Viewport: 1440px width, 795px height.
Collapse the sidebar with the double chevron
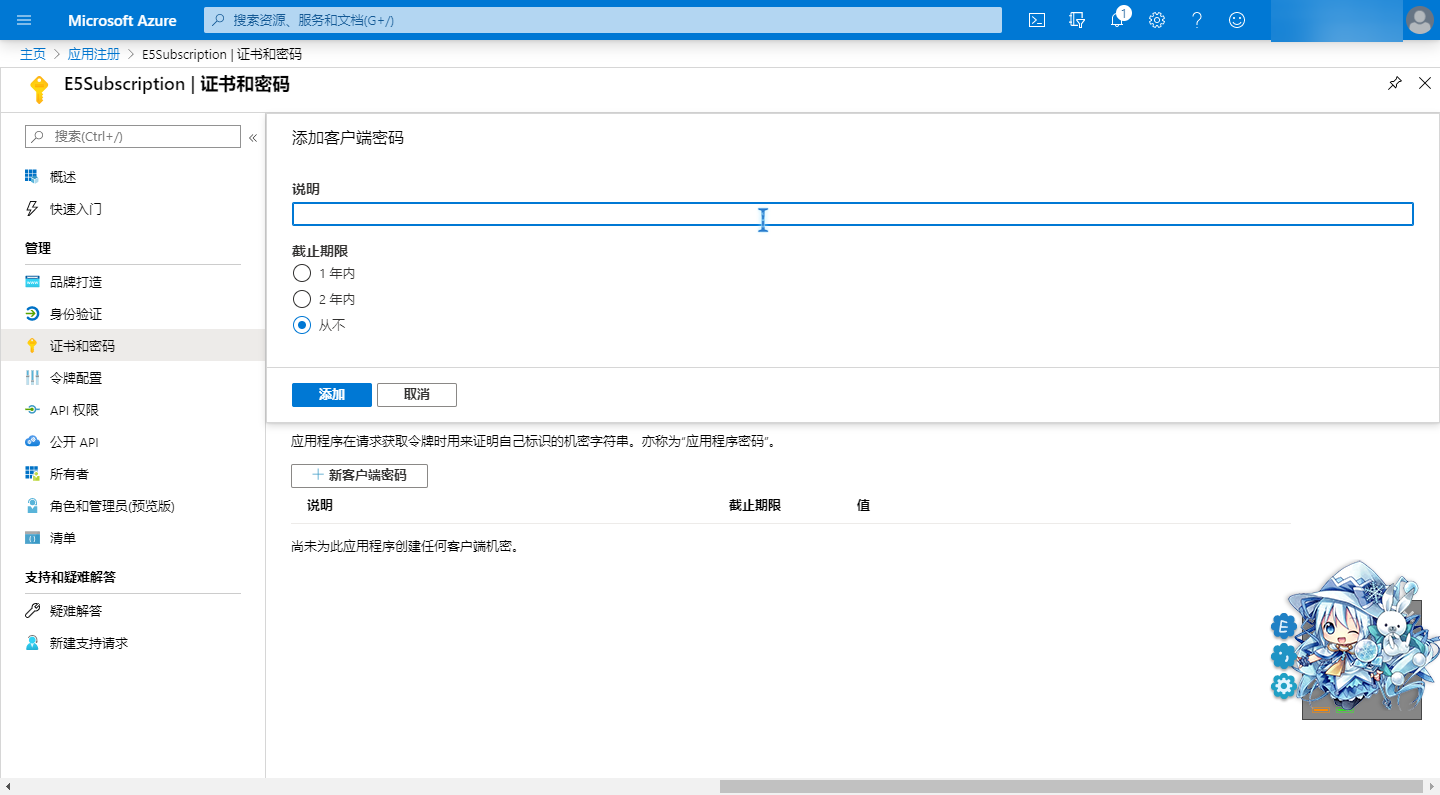coord(253,138)
